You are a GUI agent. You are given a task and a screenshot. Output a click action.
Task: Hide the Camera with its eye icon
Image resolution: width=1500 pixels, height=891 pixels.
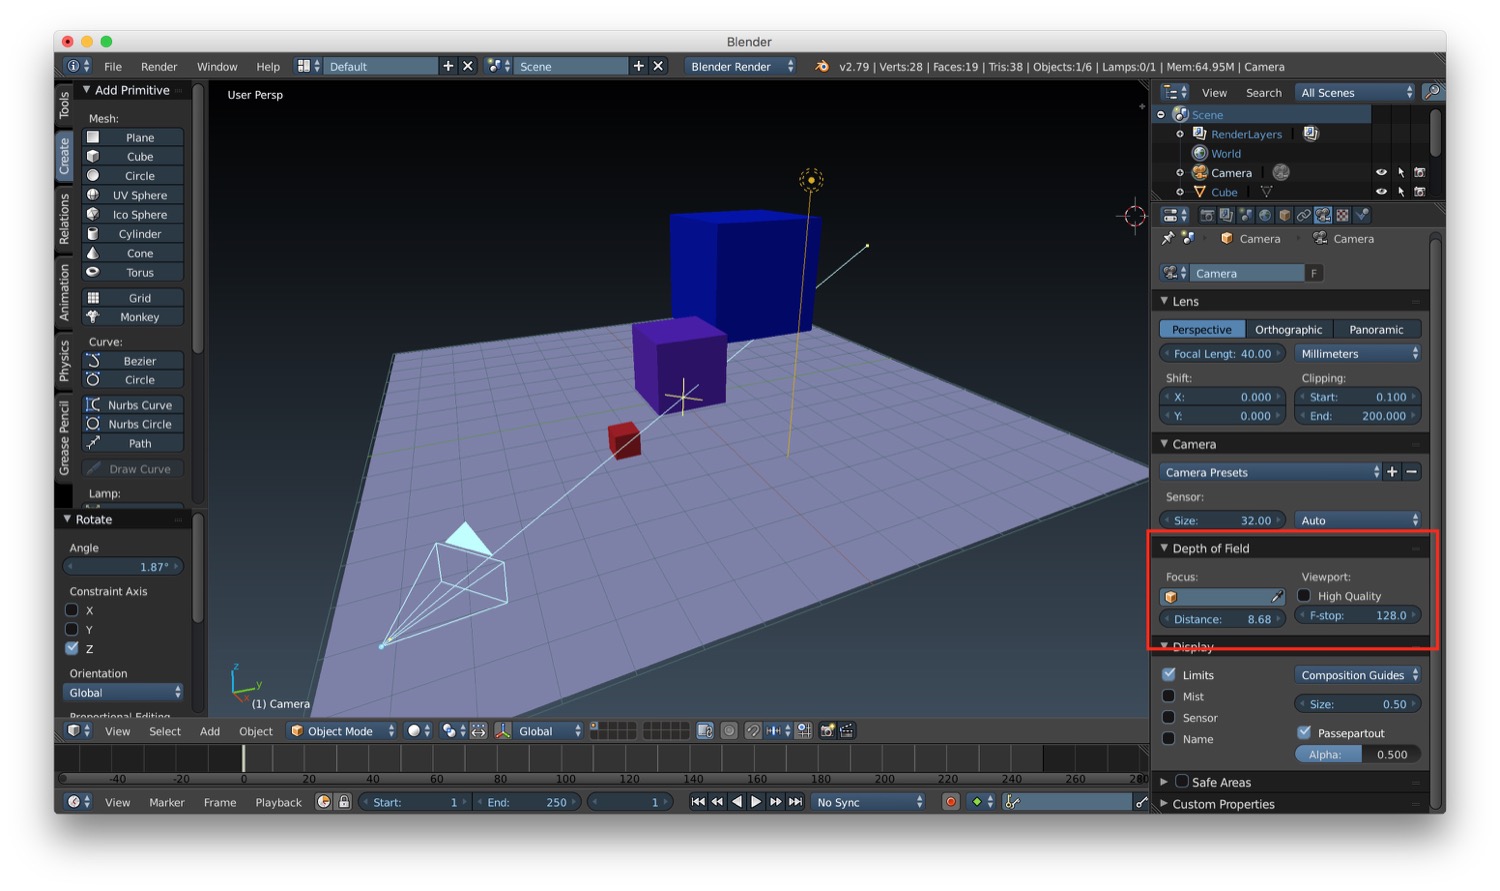1381,172
